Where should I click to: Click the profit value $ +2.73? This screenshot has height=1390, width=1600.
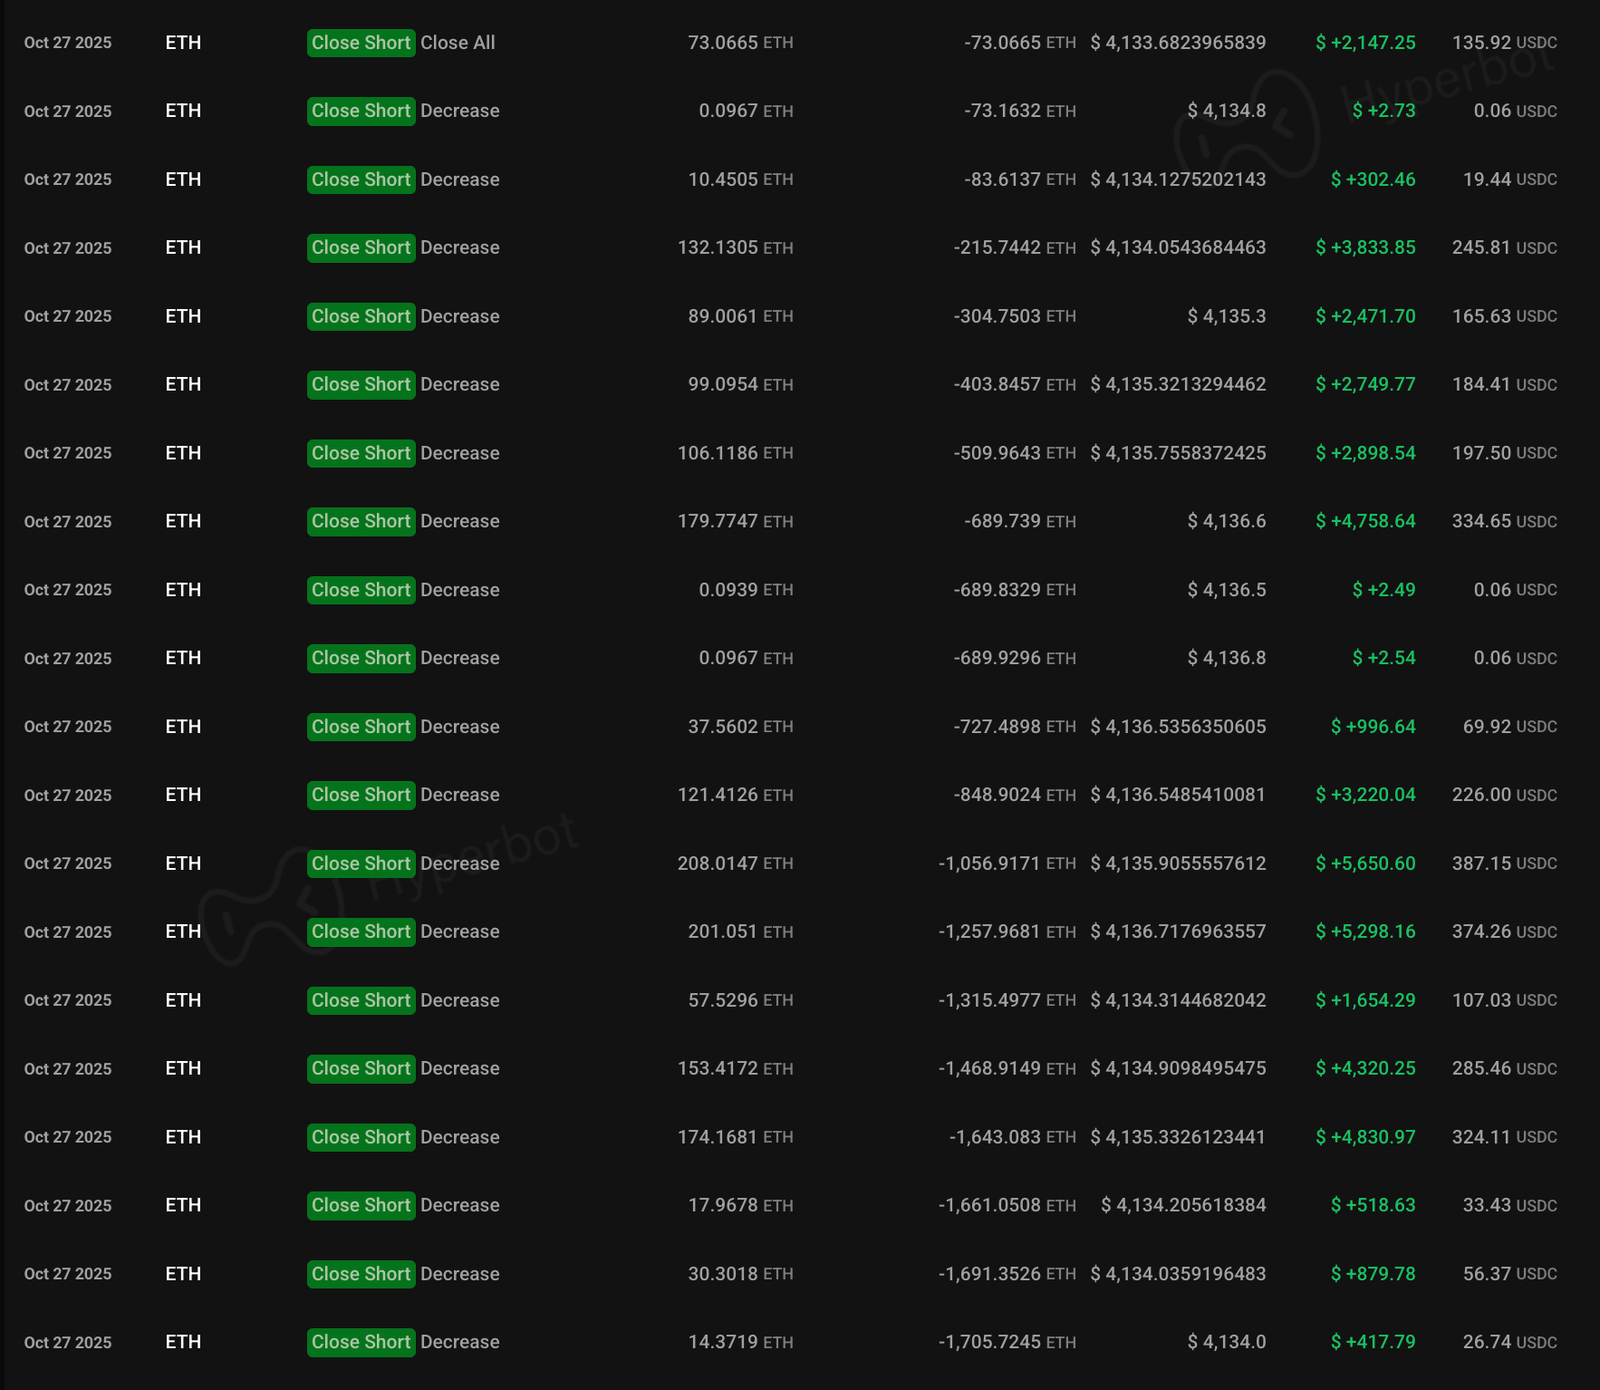[x=1384, y=111]
